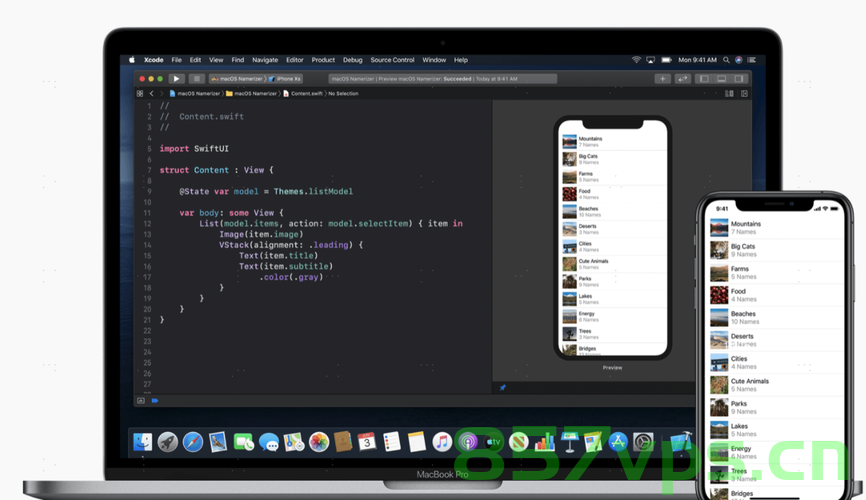Toggle the Debug area panel button
The image size is (866, 500).
[x=721, y=78]
